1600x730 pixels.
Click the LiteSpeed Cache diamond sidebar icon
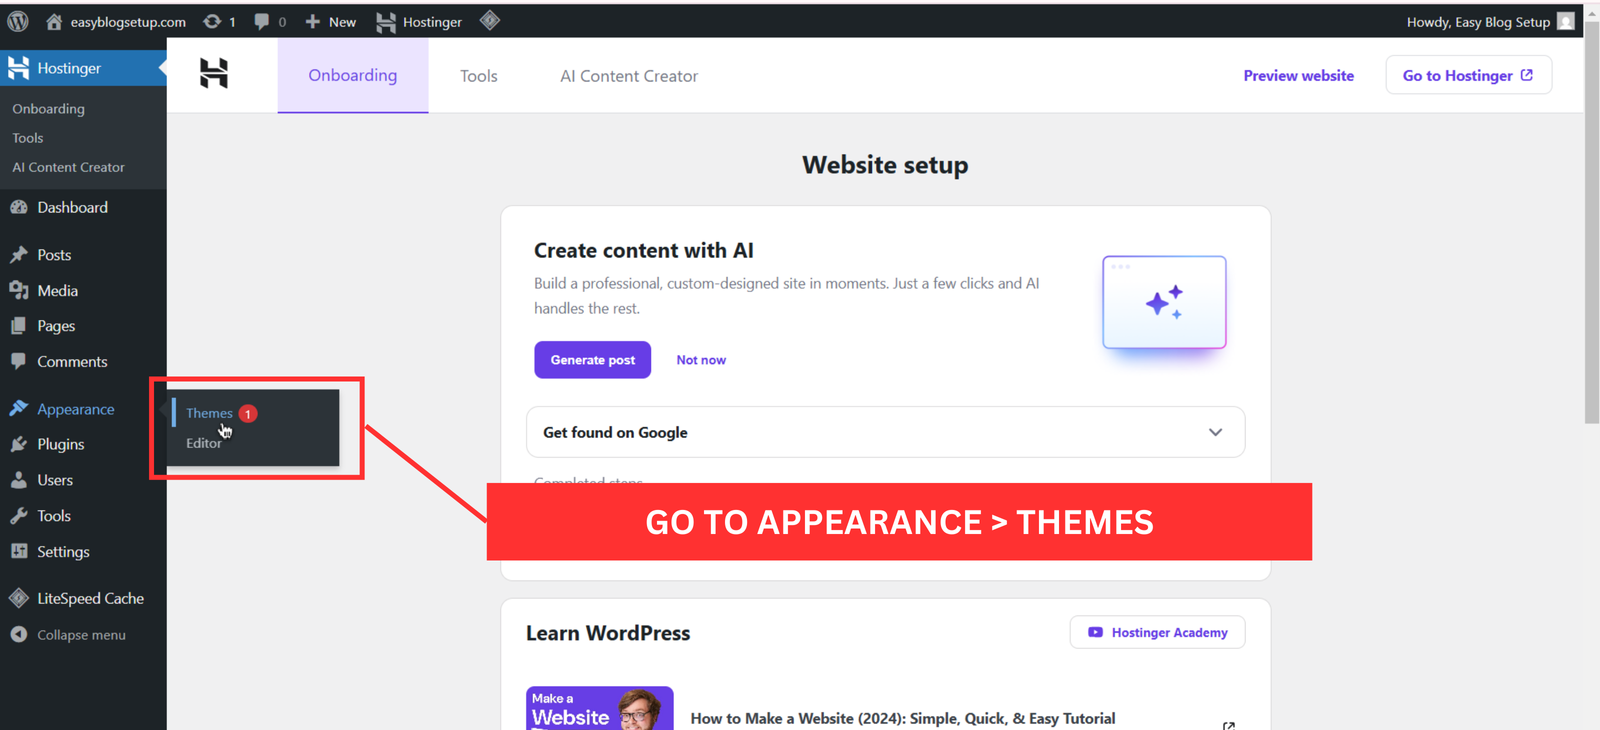(x=18, y=598)
